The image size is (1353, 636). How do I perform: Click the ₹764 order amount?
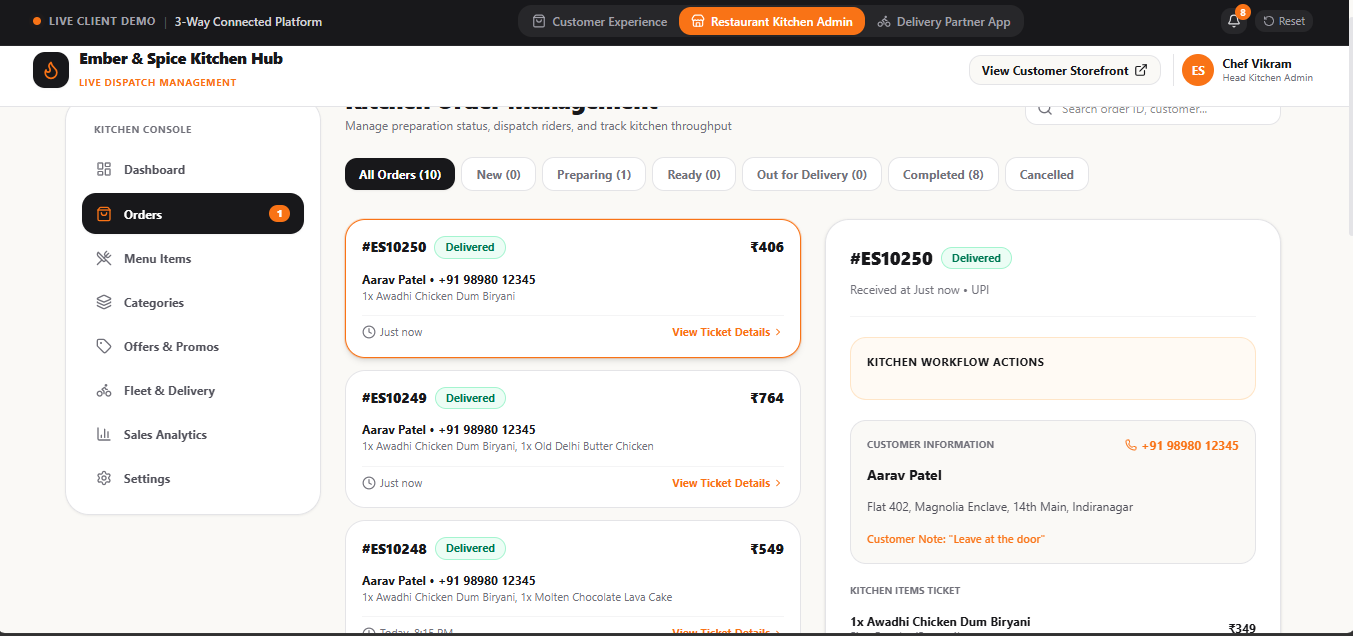tap(767, 398)
